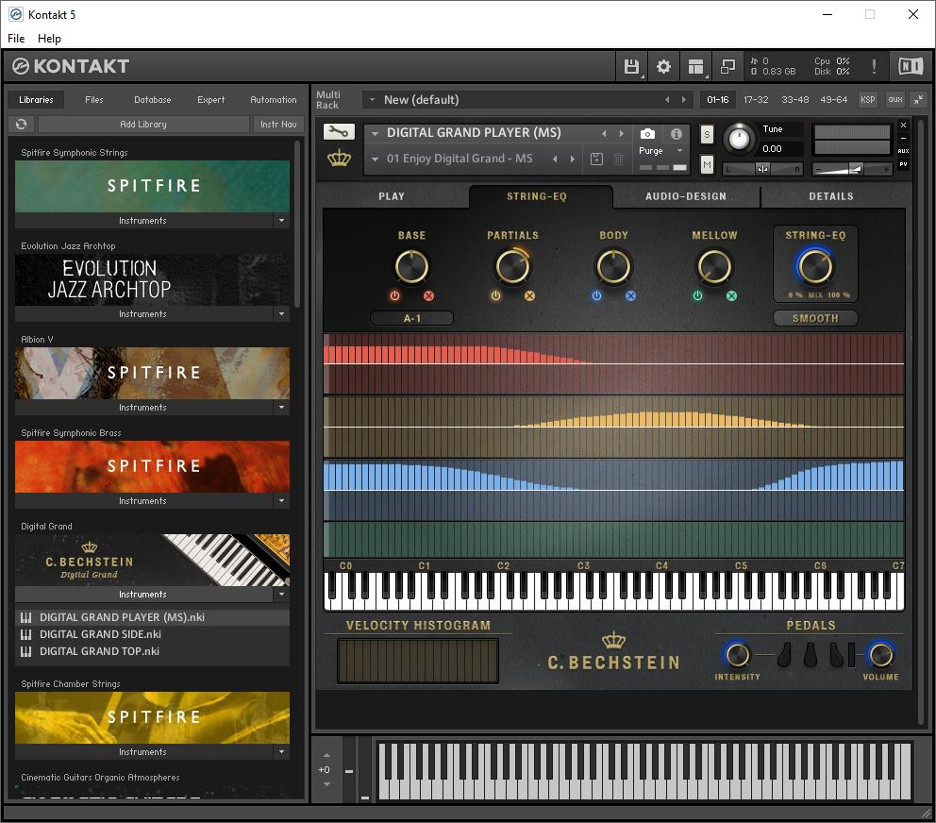Go to next multi with the right arrow
Screen dimensions: 936x823
[683, 100]
